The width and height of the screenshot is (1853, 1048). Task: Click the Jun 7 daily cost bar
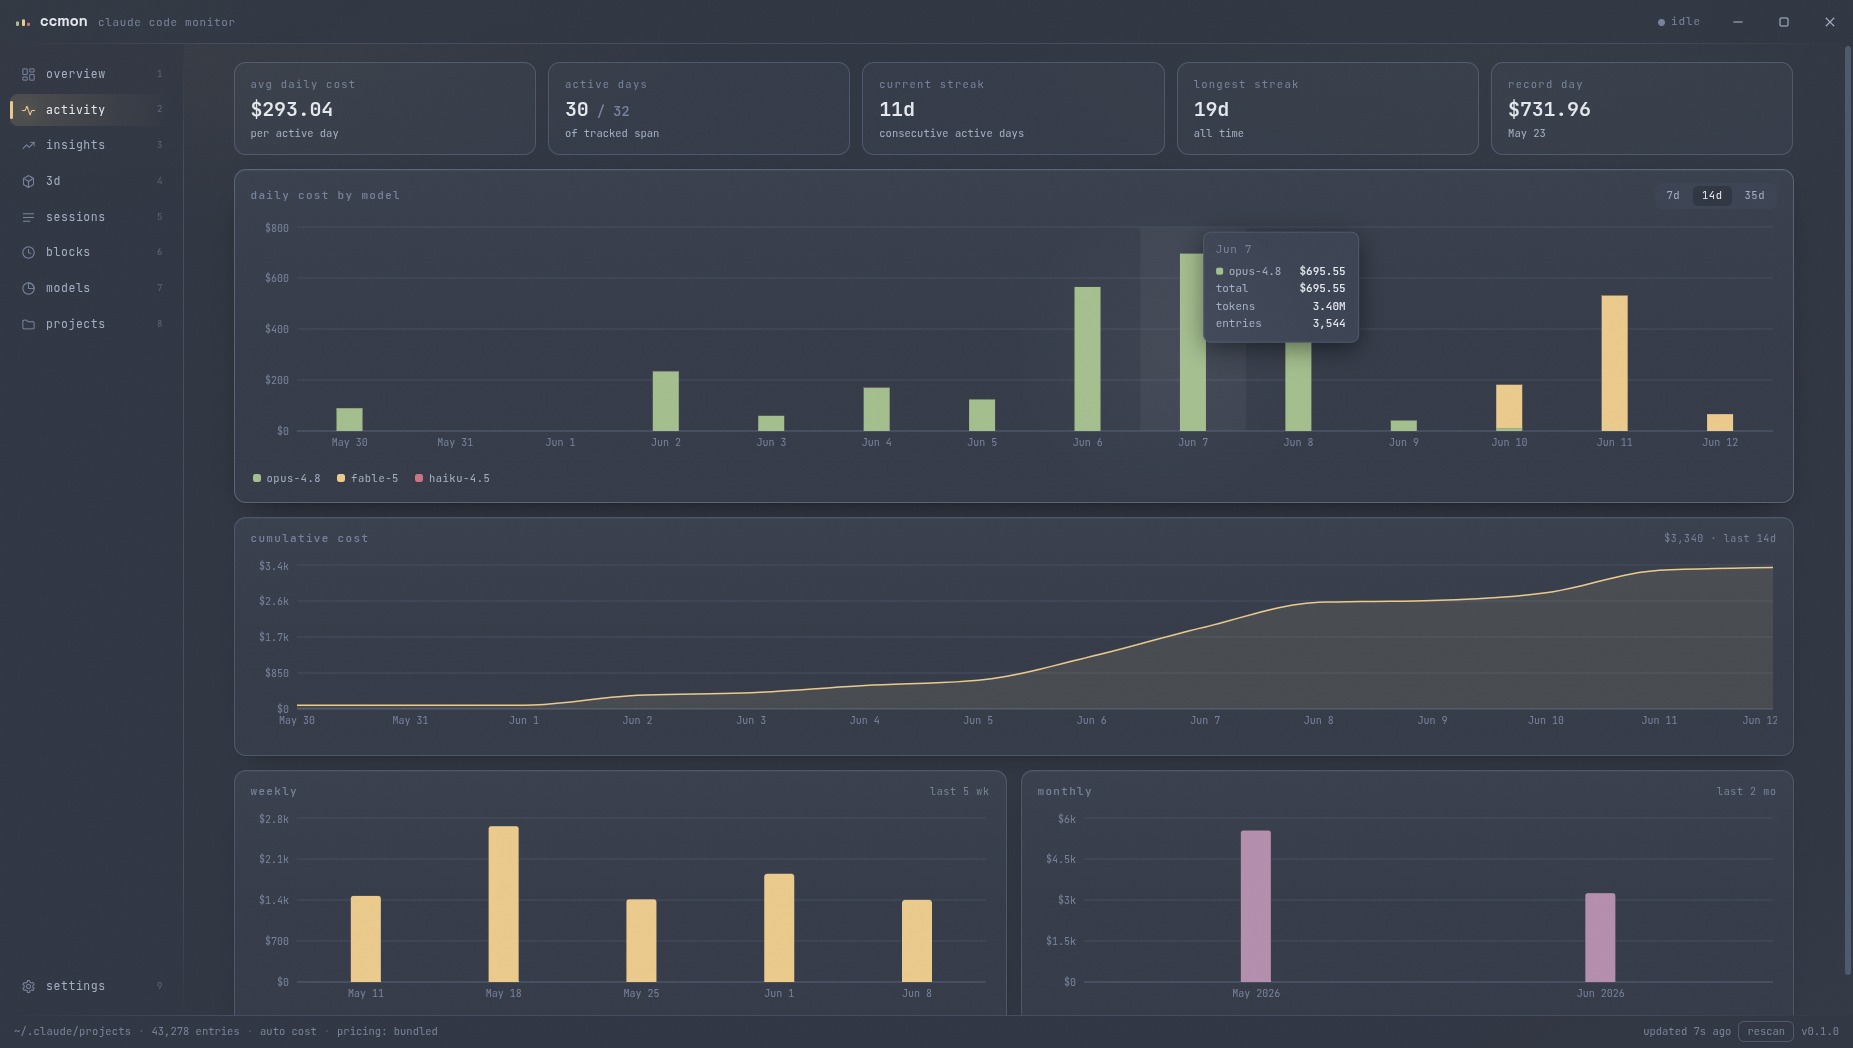1192,342
